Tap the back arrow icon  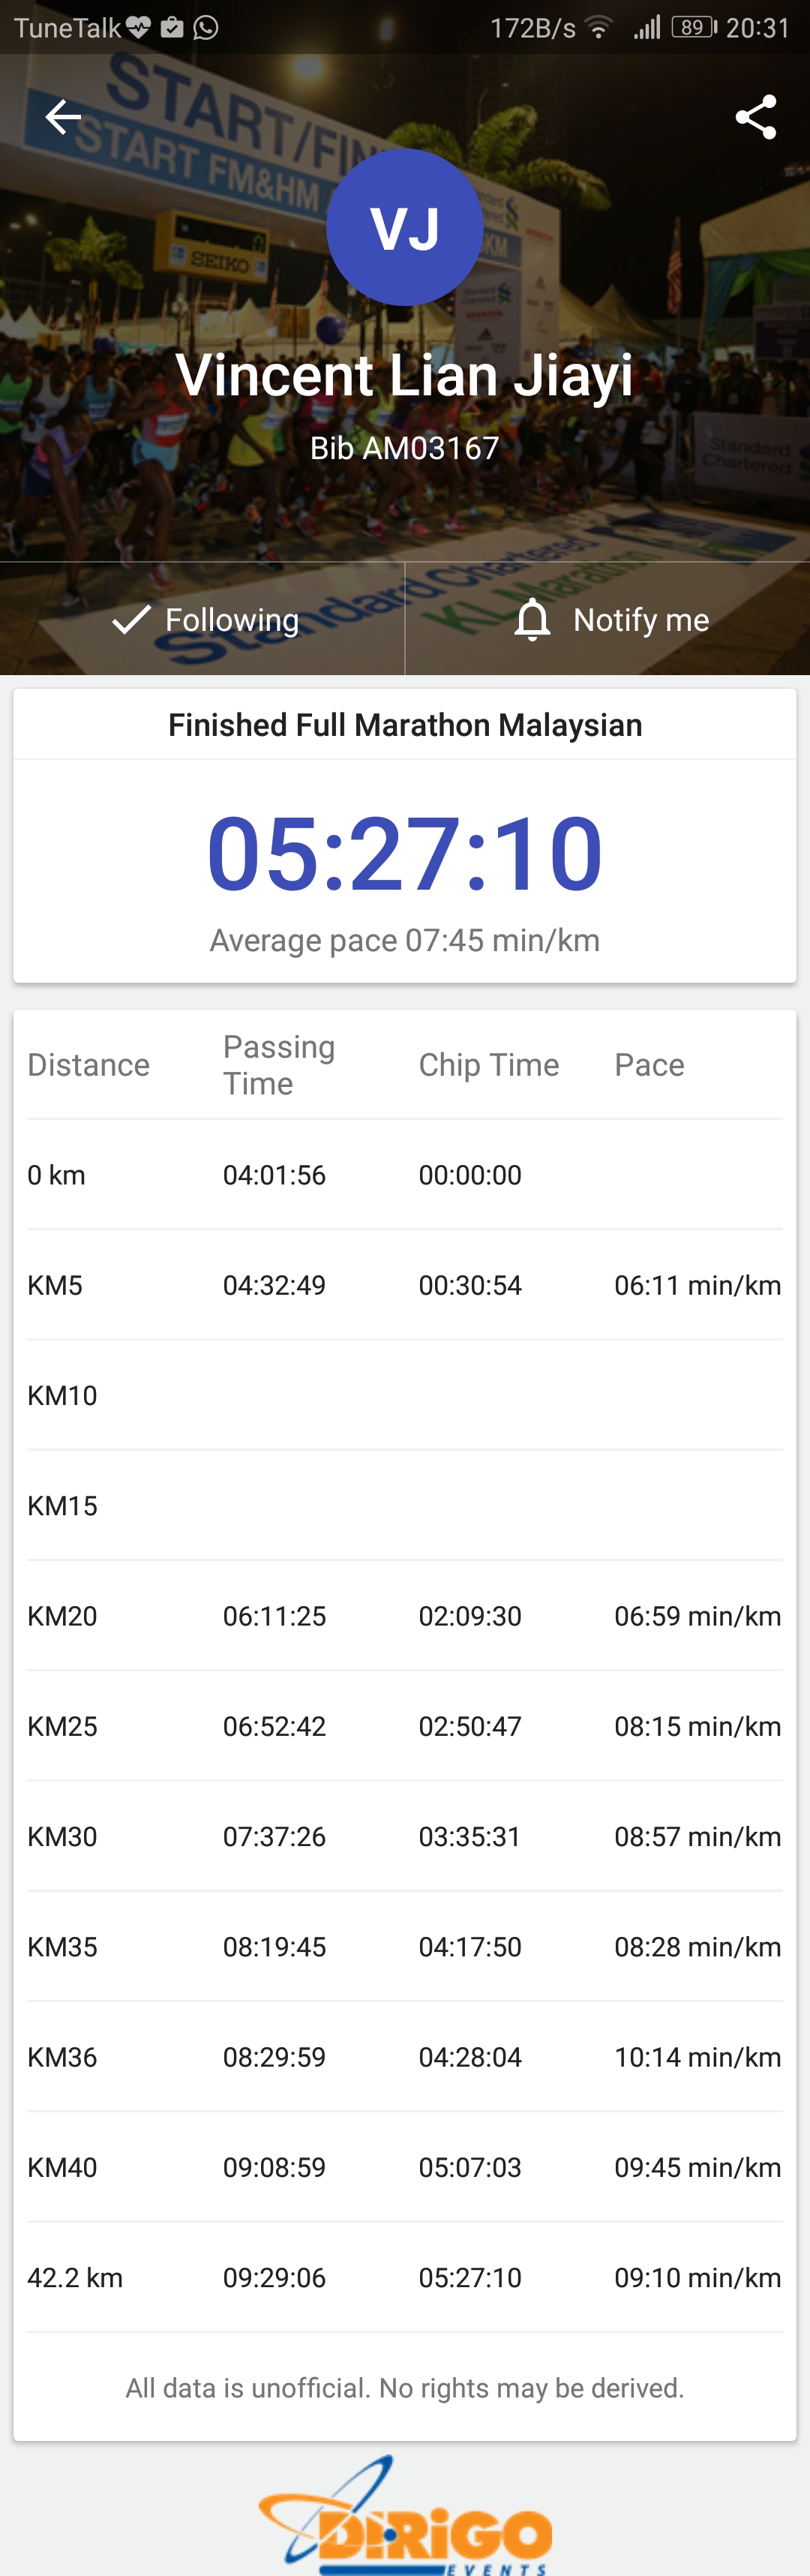63,117
